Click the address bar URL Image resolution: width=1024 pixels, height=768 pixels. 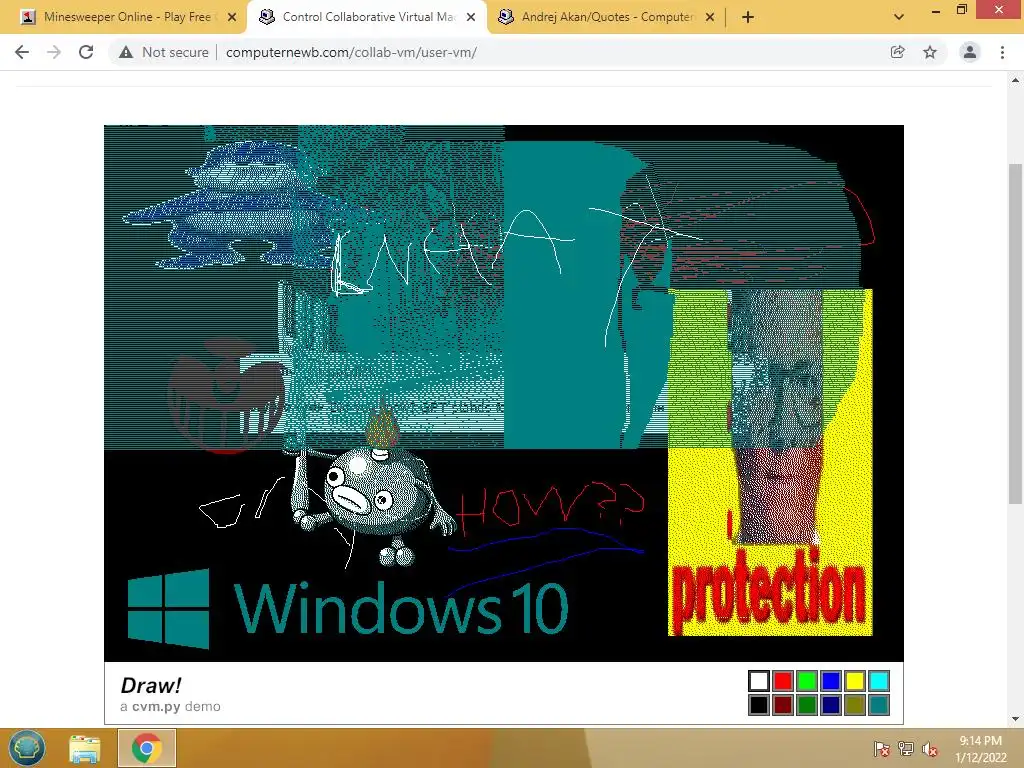351,52
